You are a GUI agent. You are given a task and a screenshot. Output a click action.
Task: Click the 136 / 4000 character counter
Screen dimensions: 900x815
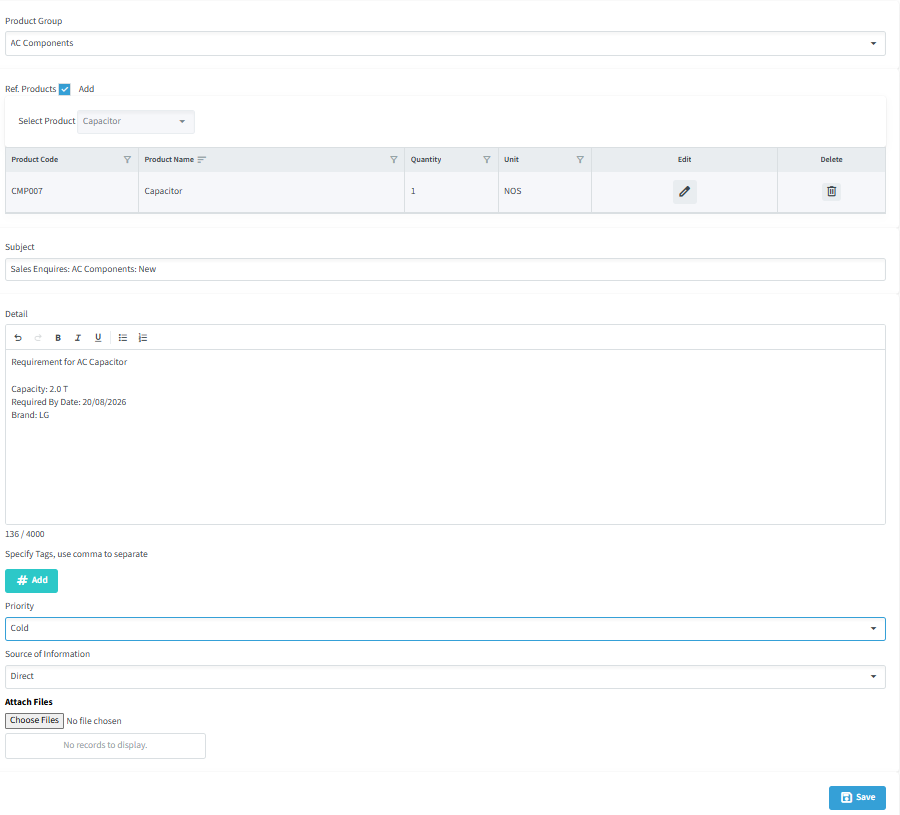25,534
